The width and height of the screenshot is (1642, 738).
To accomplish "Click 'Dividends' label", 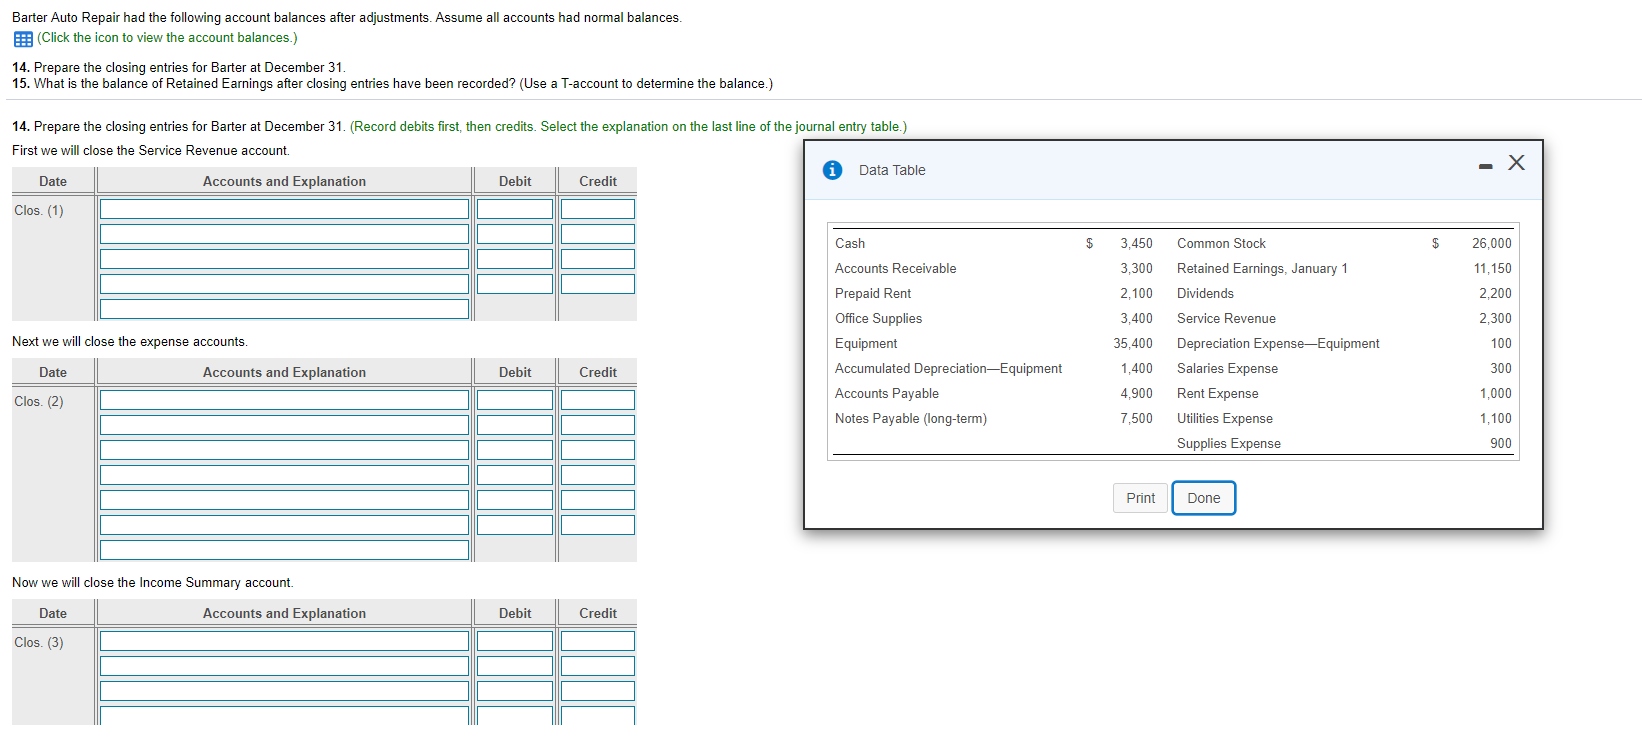I will pos(1205,293).
